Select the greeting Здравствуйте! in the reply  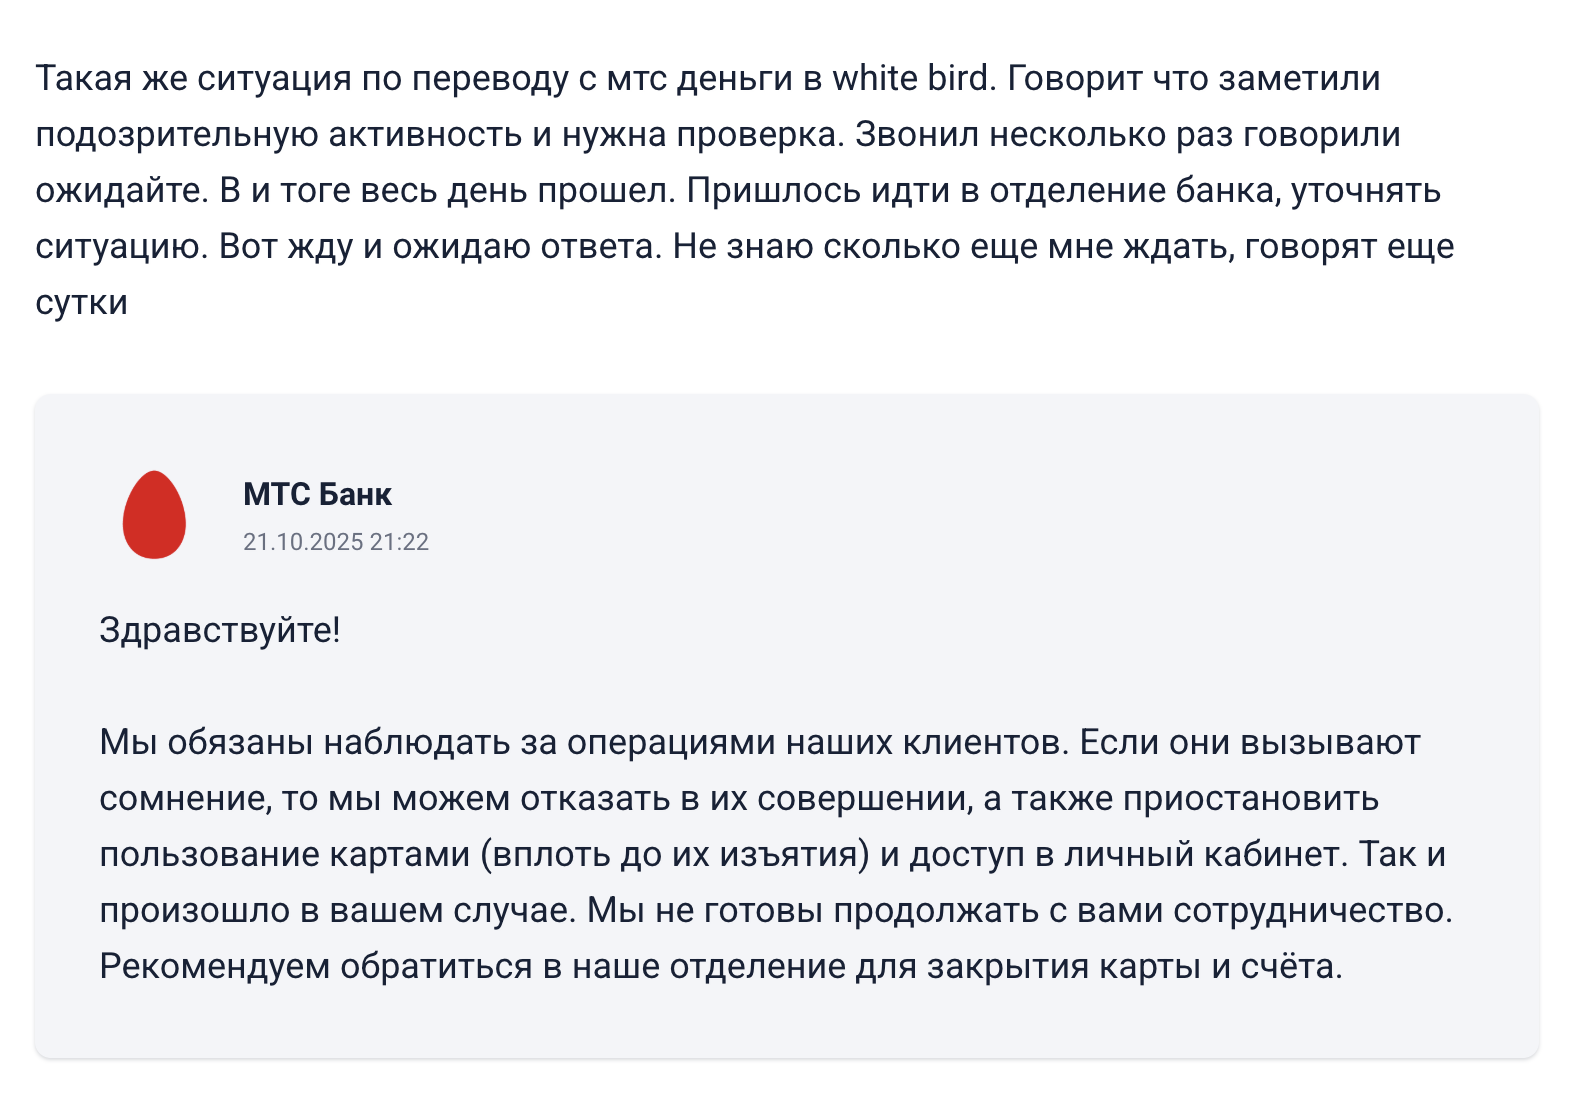pyautogui.click(x=220, y=631)
